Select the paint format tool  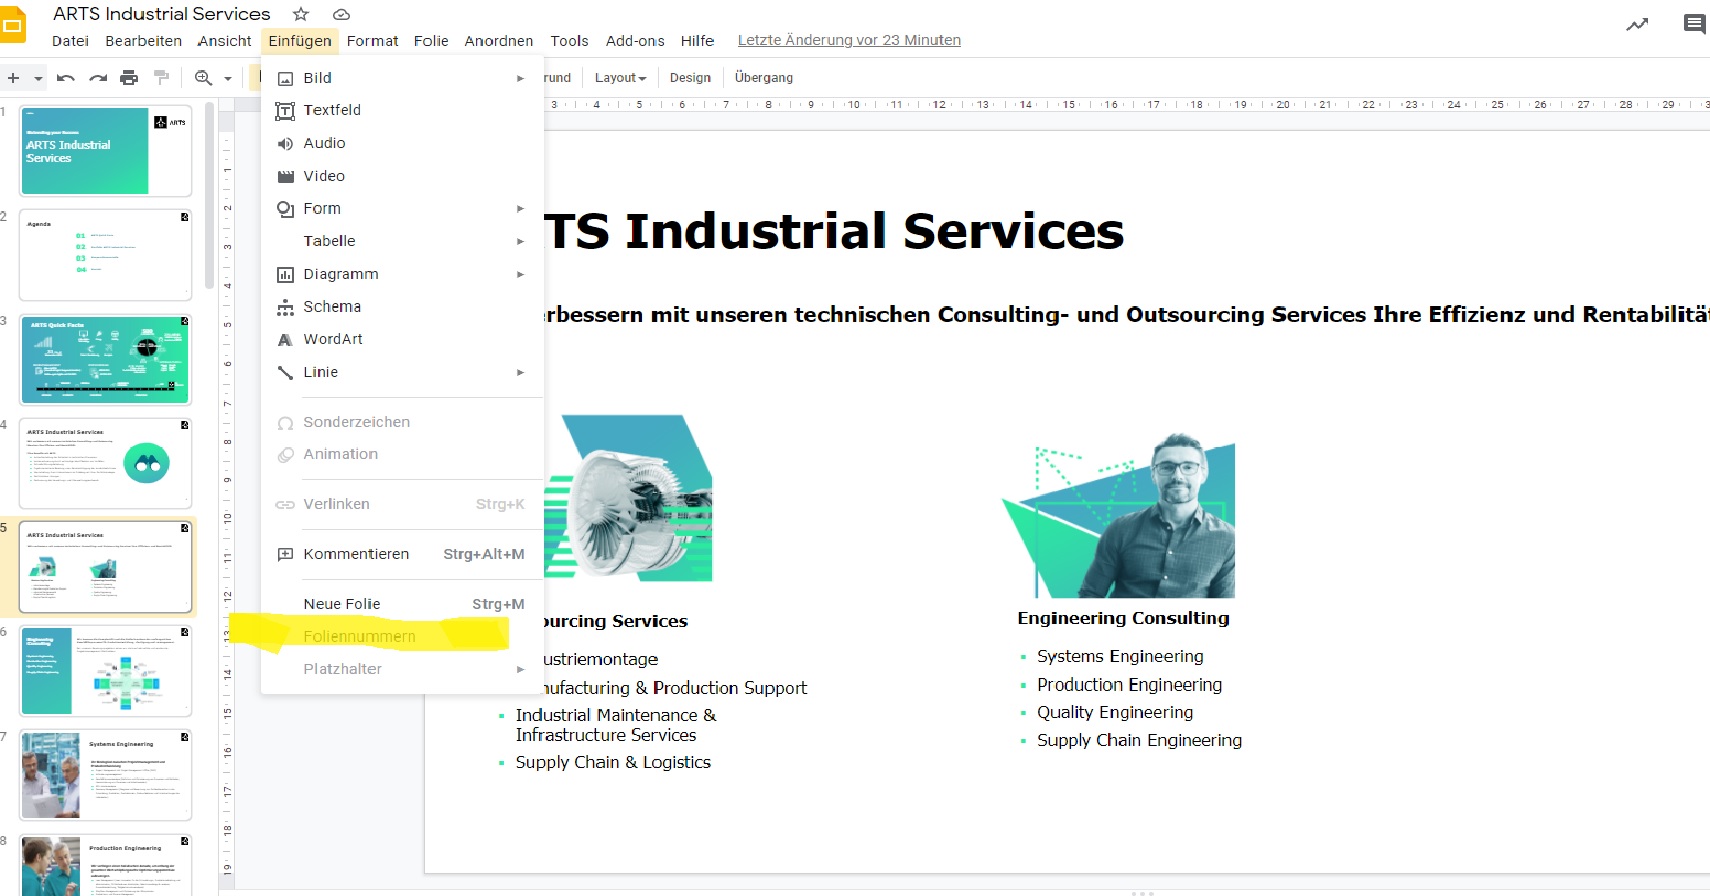pyautogui.click(x=161, y=77)
